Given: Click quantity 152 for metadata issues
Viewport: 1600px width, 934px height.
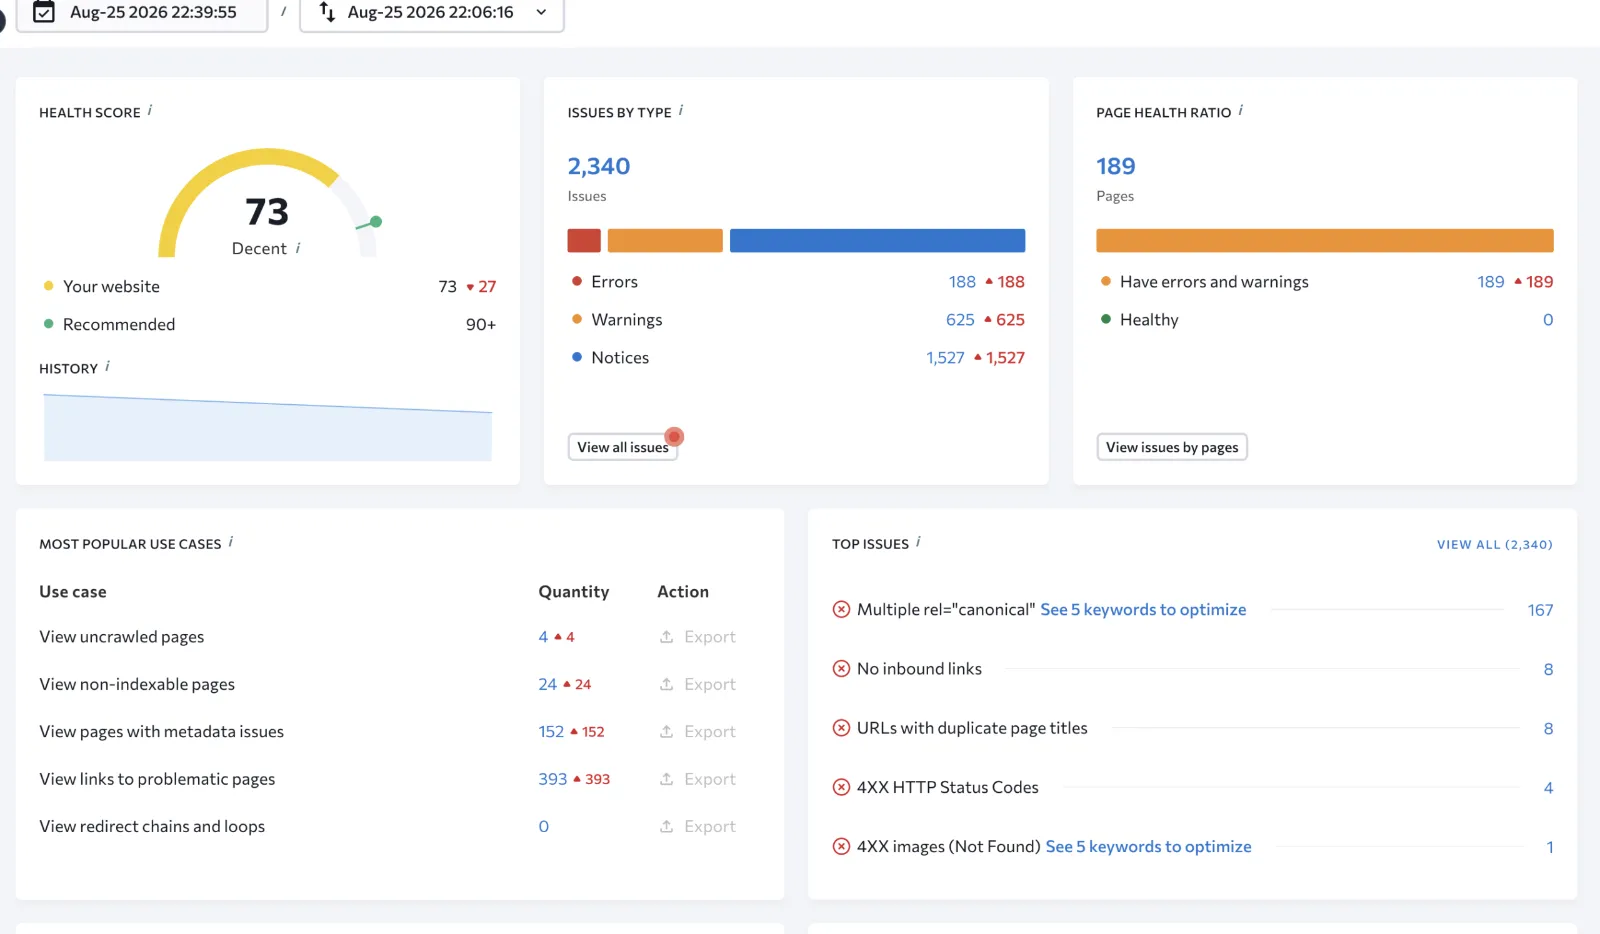Looking at the screenshot, I should [551, 732].
